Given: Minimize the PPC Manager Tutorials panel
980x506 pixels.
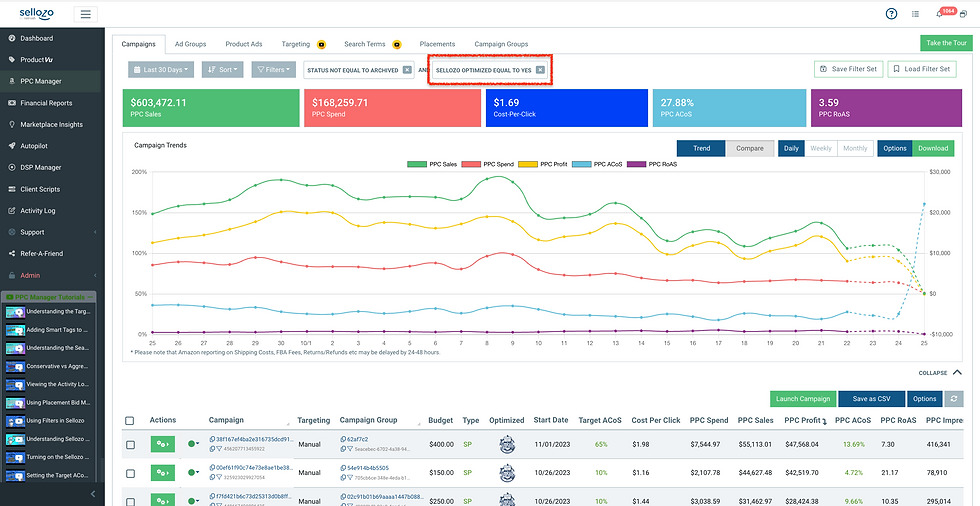Looking at the screenshot, I should point(90,297).
